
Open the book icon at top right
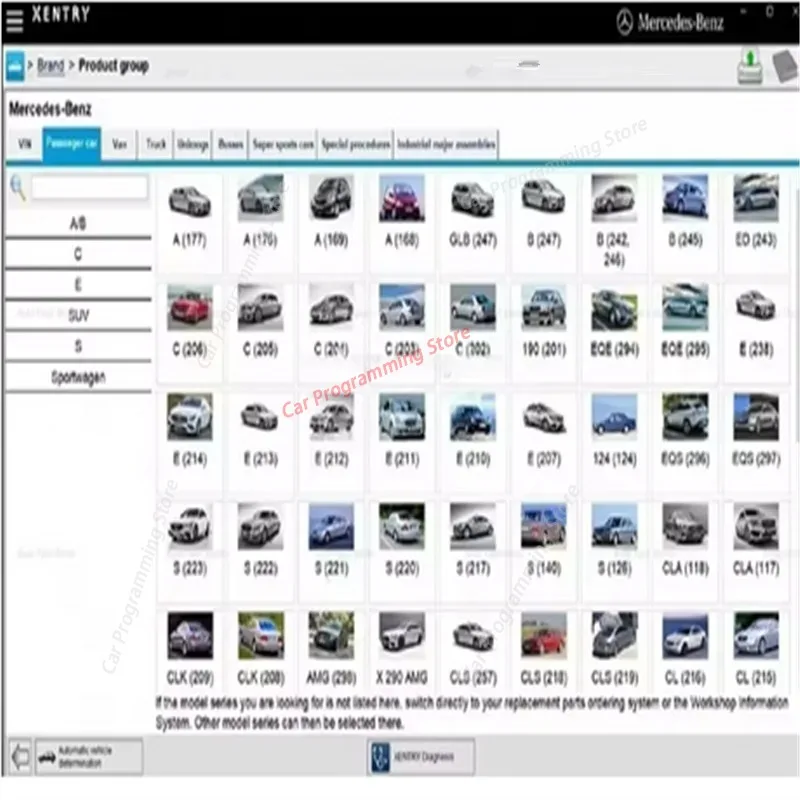coord(784,66)
